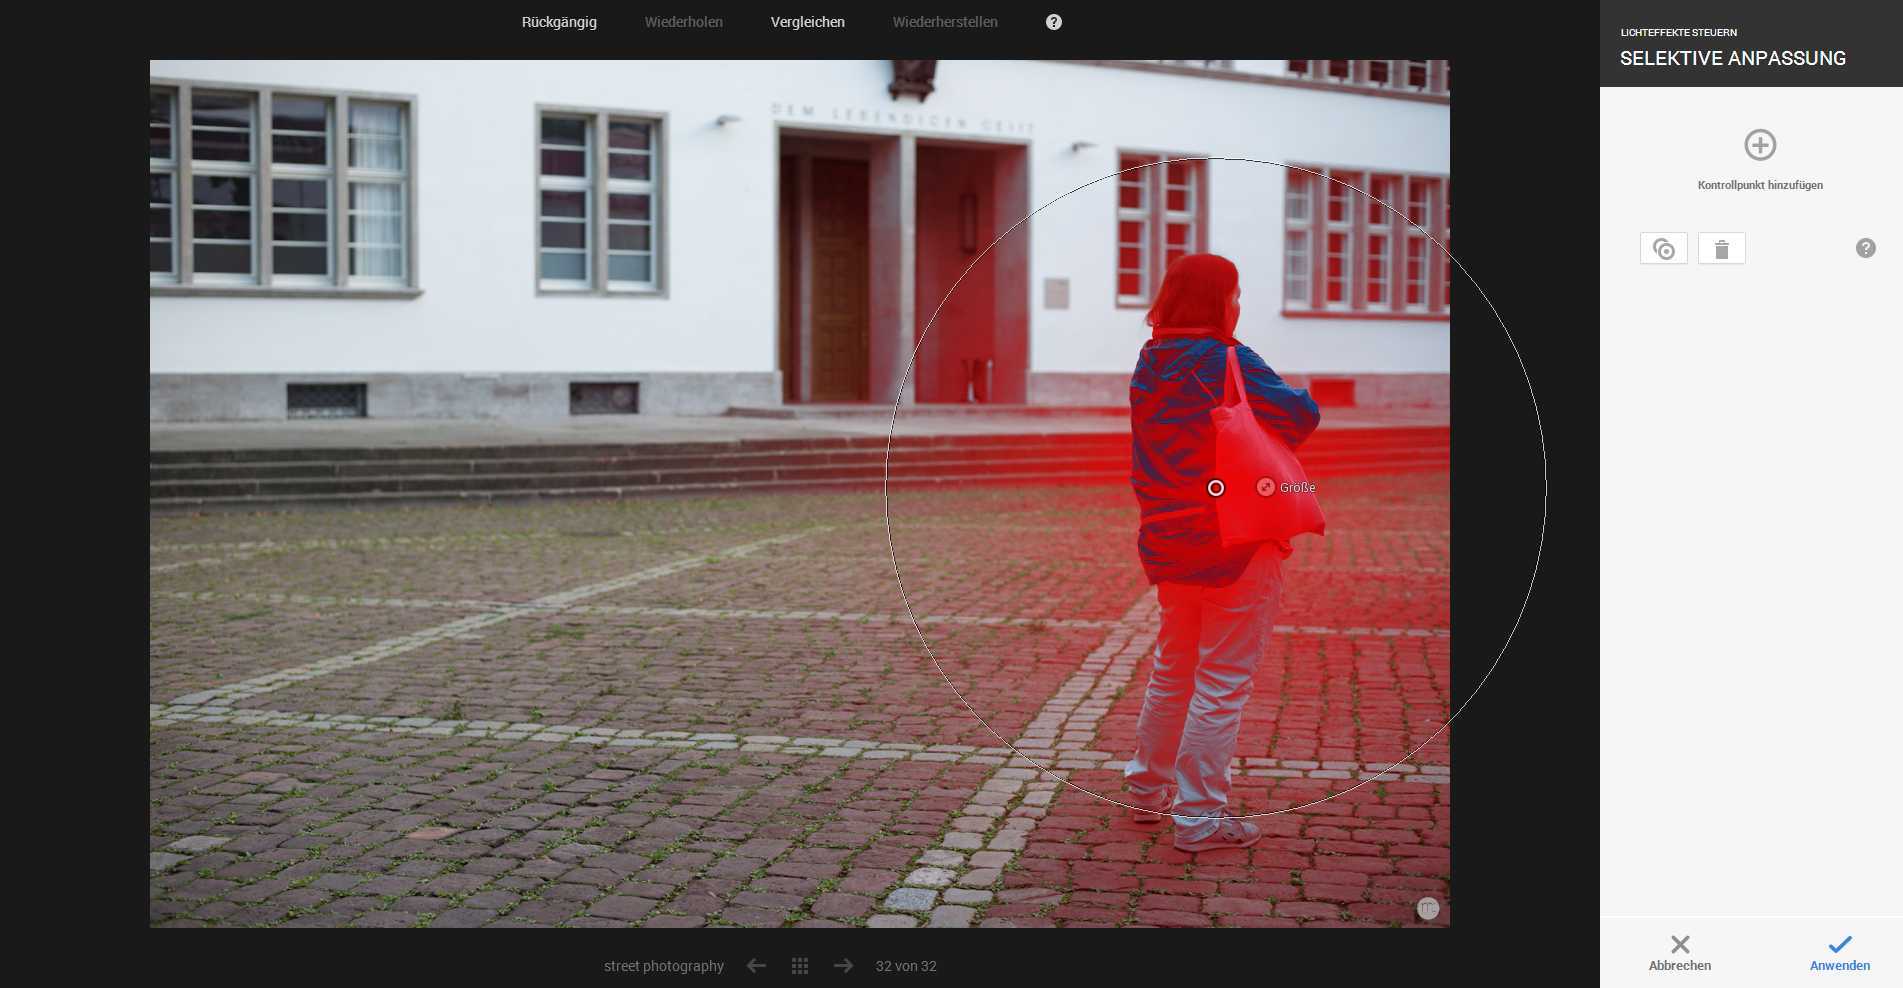This screenshot has width=1903, height=988.
Task: Delete control point with trash icon
Action: pyautogui.click(x=1721, y=249)
